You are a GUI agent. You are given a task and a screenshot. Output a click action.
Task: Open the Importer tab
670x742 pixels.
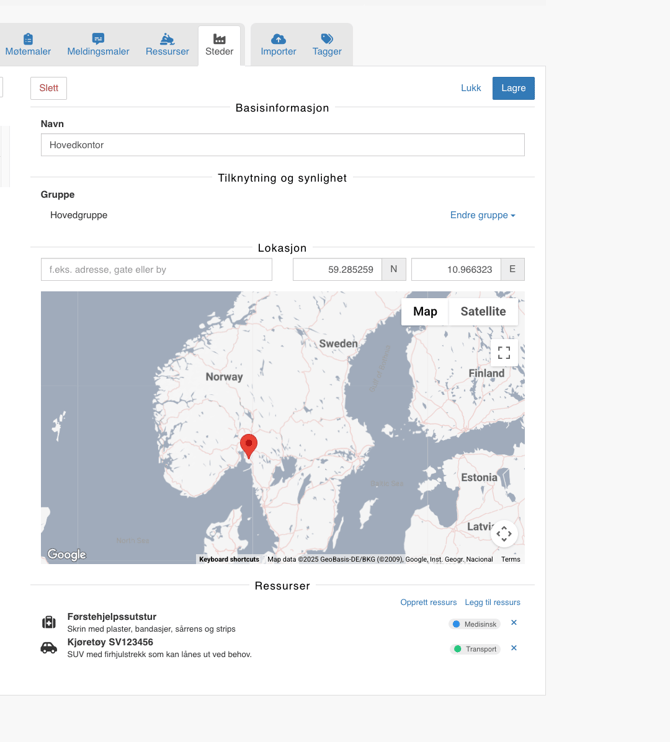click(278, 45)
